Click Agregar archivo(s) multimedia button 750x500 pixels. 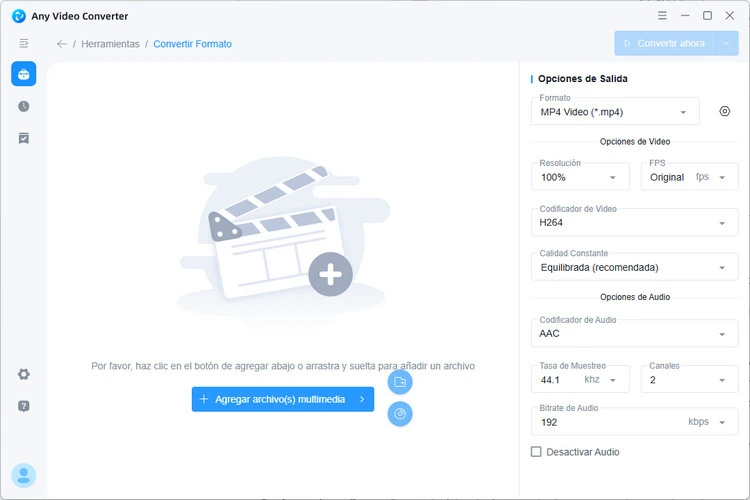coord(283,399)
